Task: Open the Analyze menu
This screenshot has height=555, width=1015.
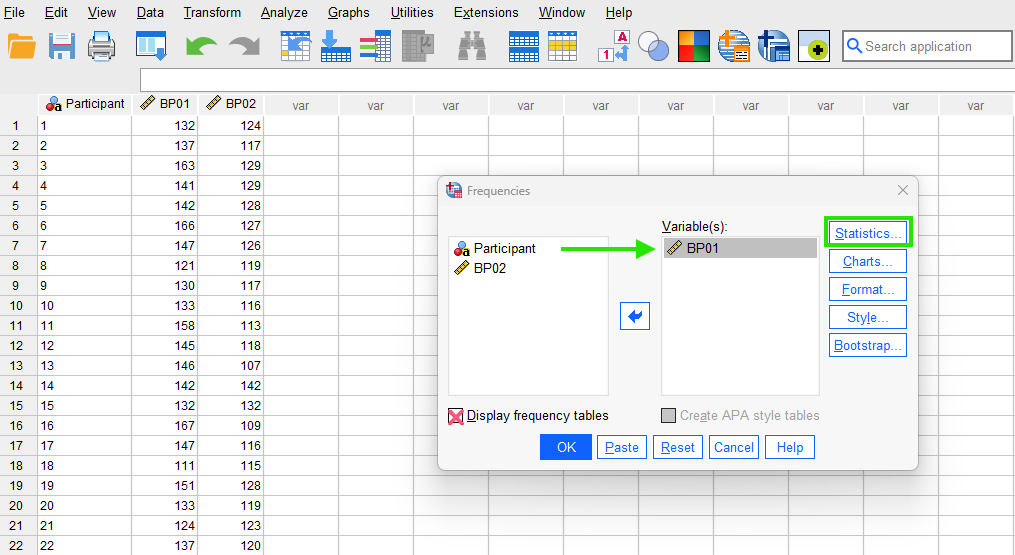Action: pos(284,12)
